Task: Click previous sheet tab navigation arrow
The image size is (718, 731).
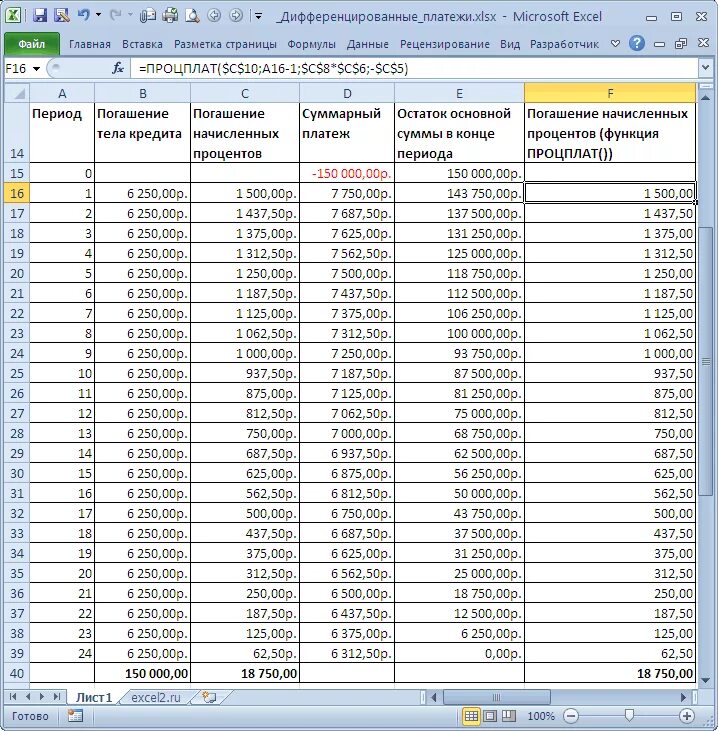Action: (28, 697)
